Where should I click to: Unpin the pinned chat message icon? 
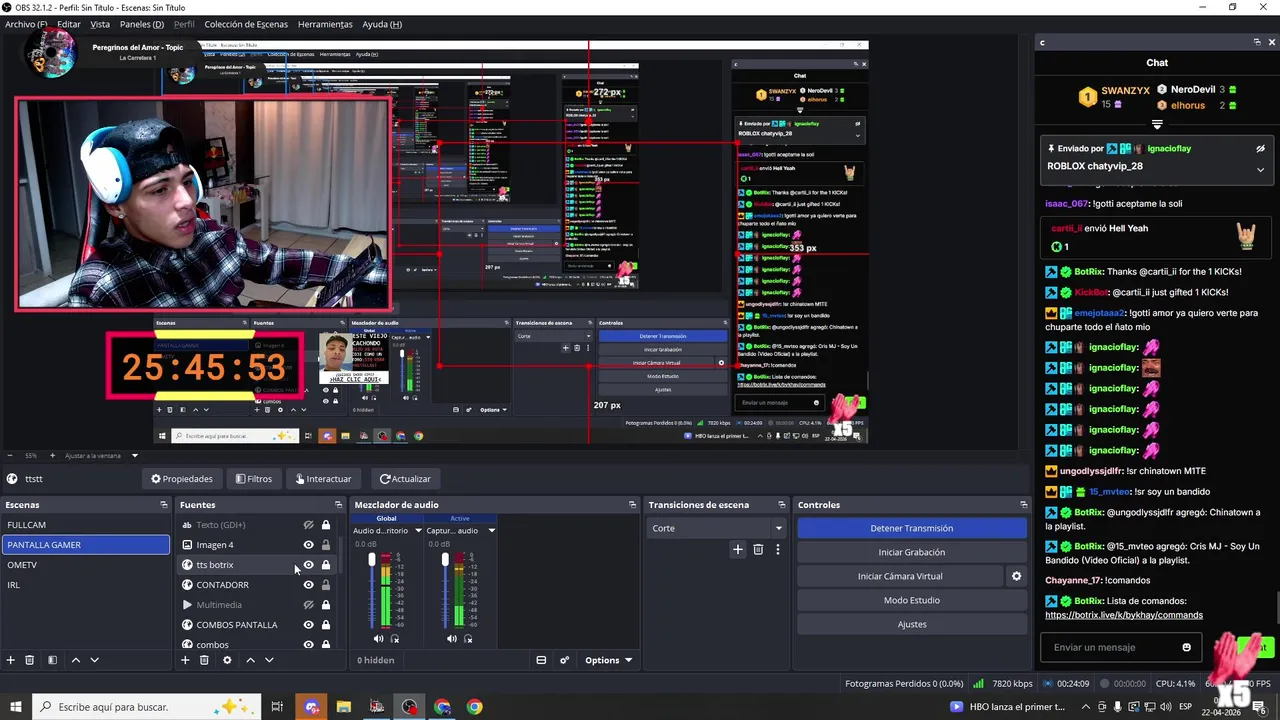point(1260,148)
